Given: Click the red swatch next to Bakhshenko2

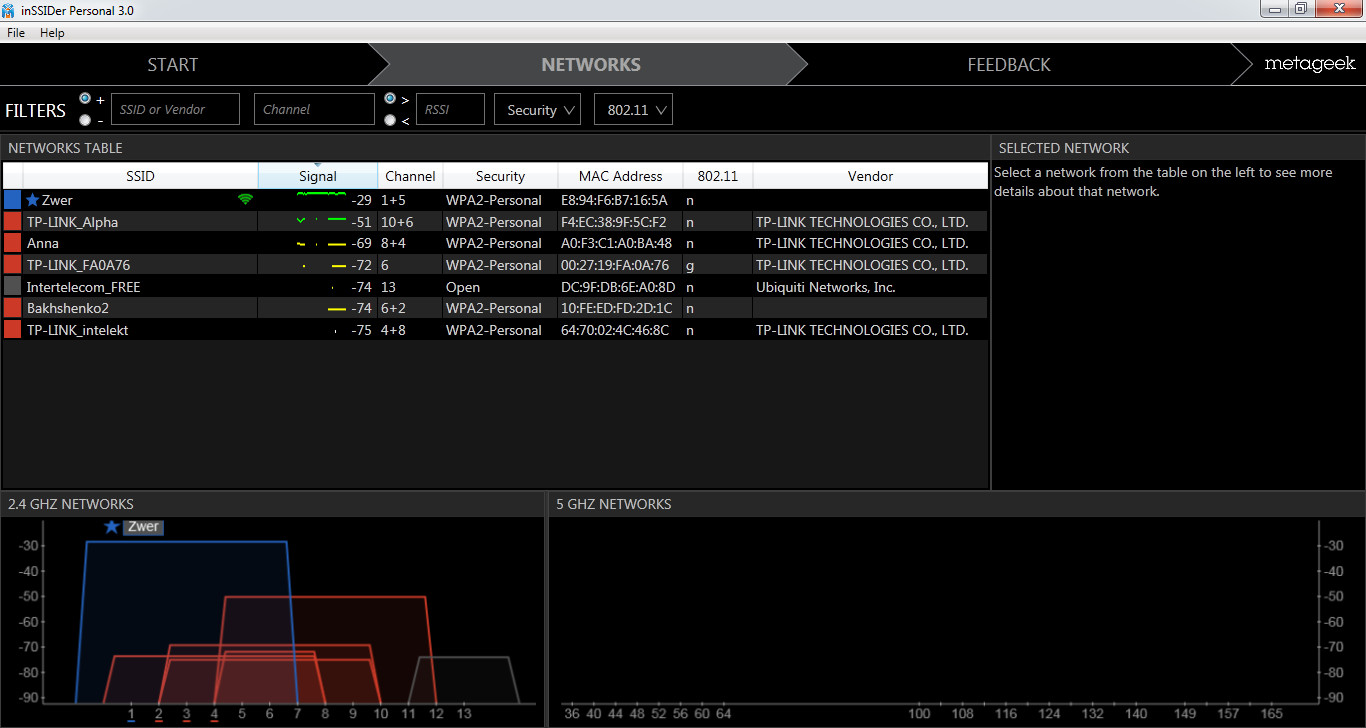Looking at the screenshot, I should tap(12, 308).
